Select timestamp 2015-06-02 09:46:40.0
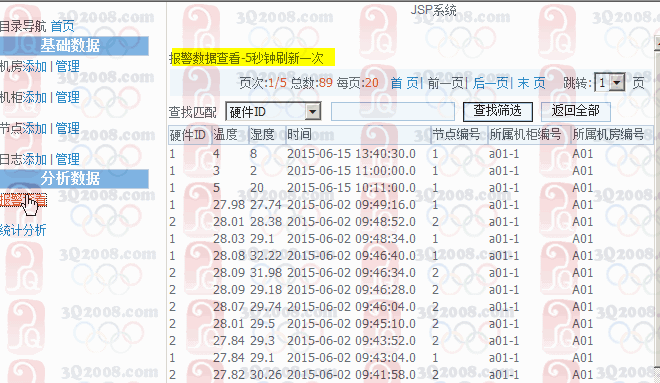 click(351, 256)
